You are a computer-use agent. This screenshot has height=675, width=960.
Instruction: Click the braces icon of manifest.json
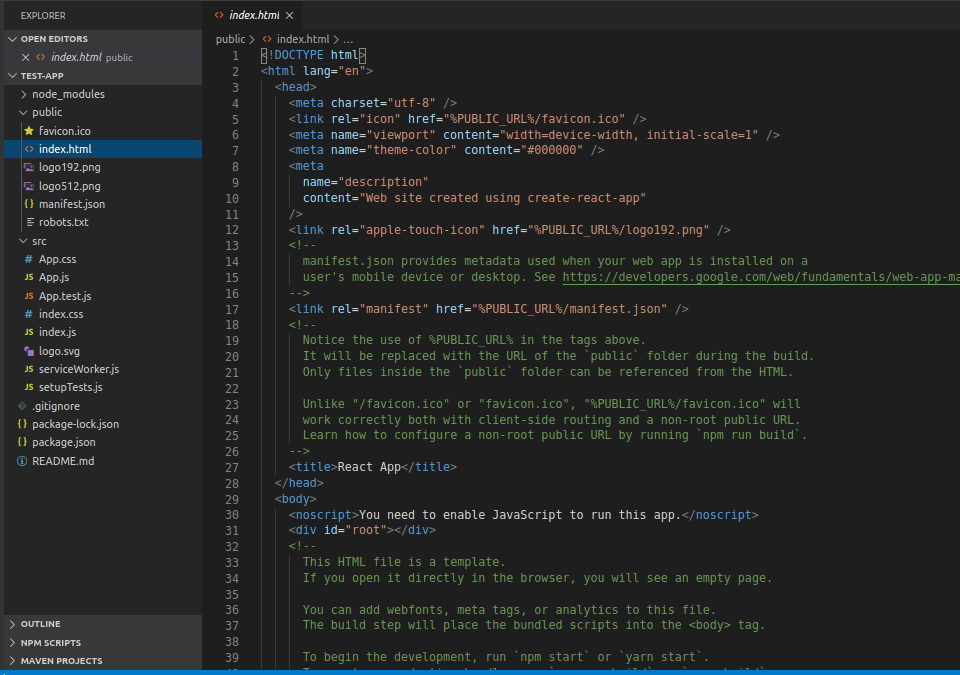(x=29, y=203)
